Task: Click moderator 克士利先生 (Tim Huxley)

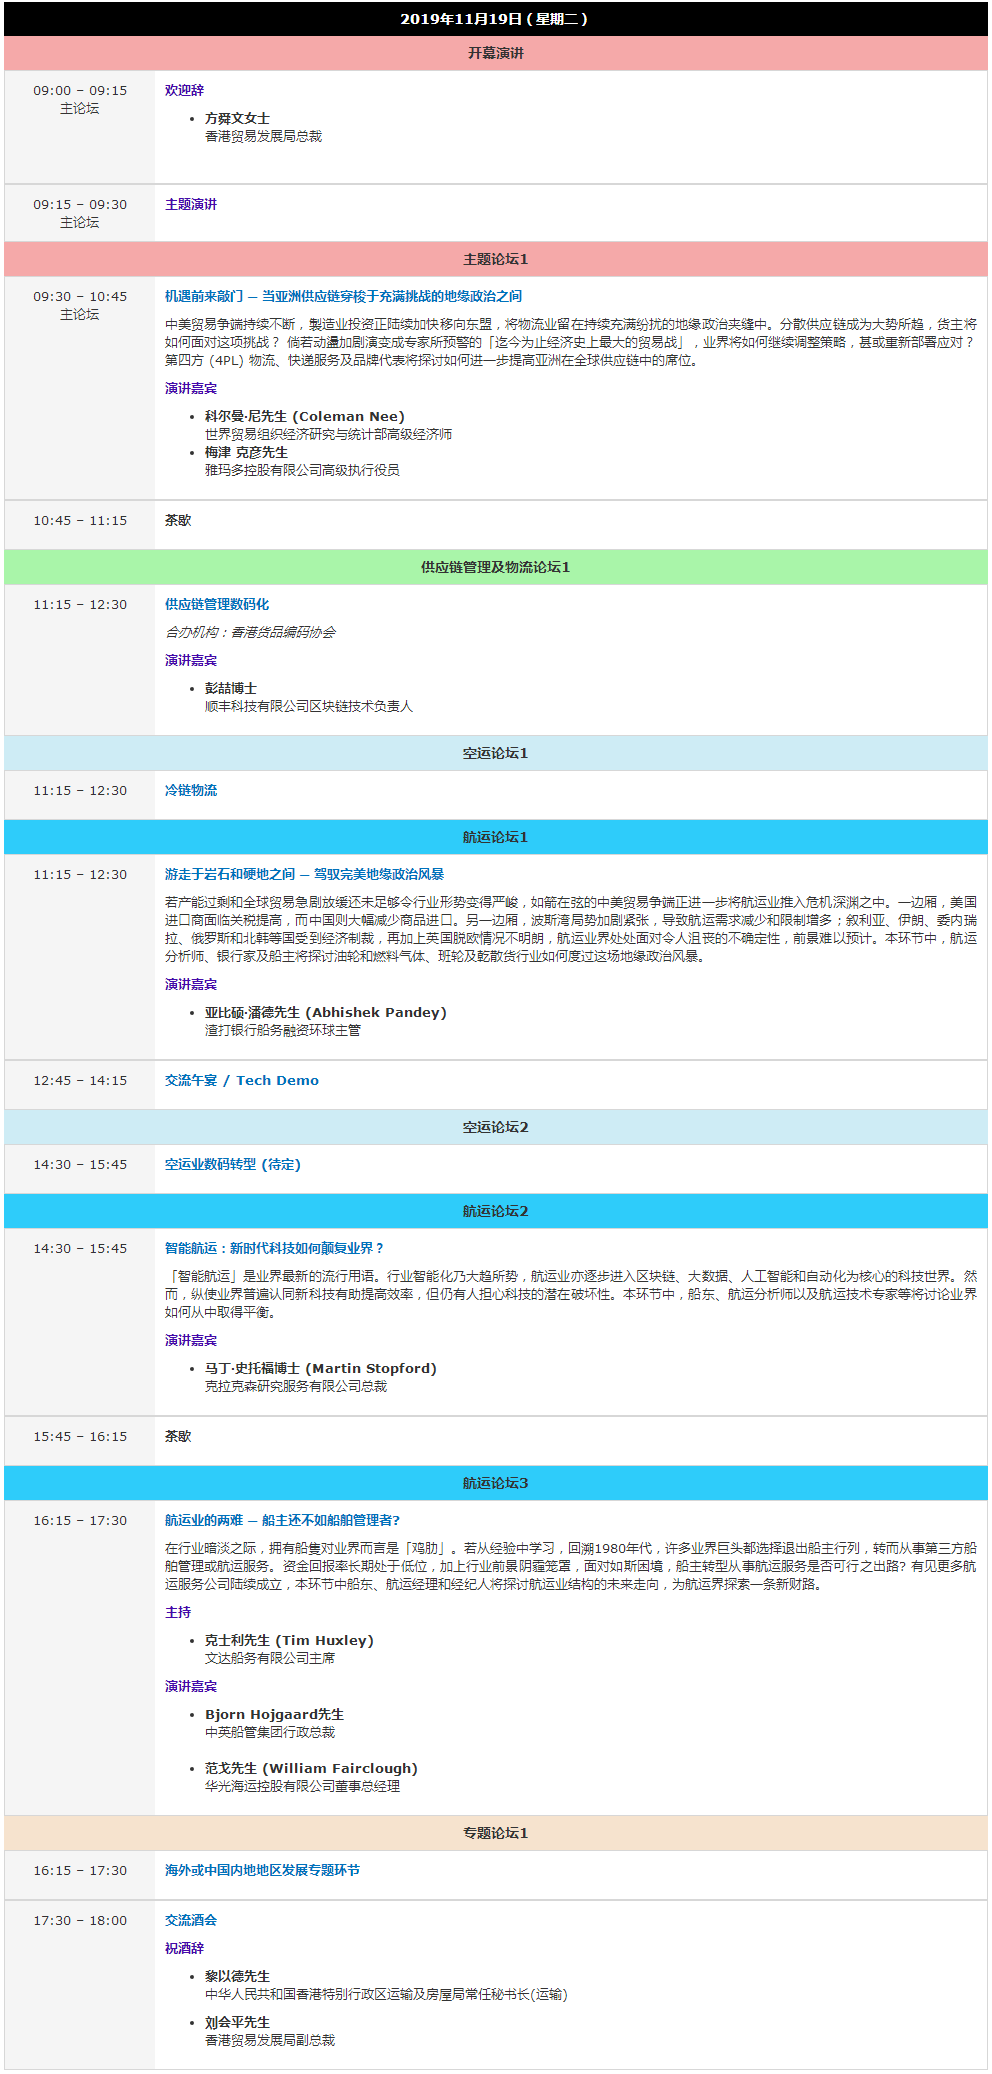Action: point(289,1640)
